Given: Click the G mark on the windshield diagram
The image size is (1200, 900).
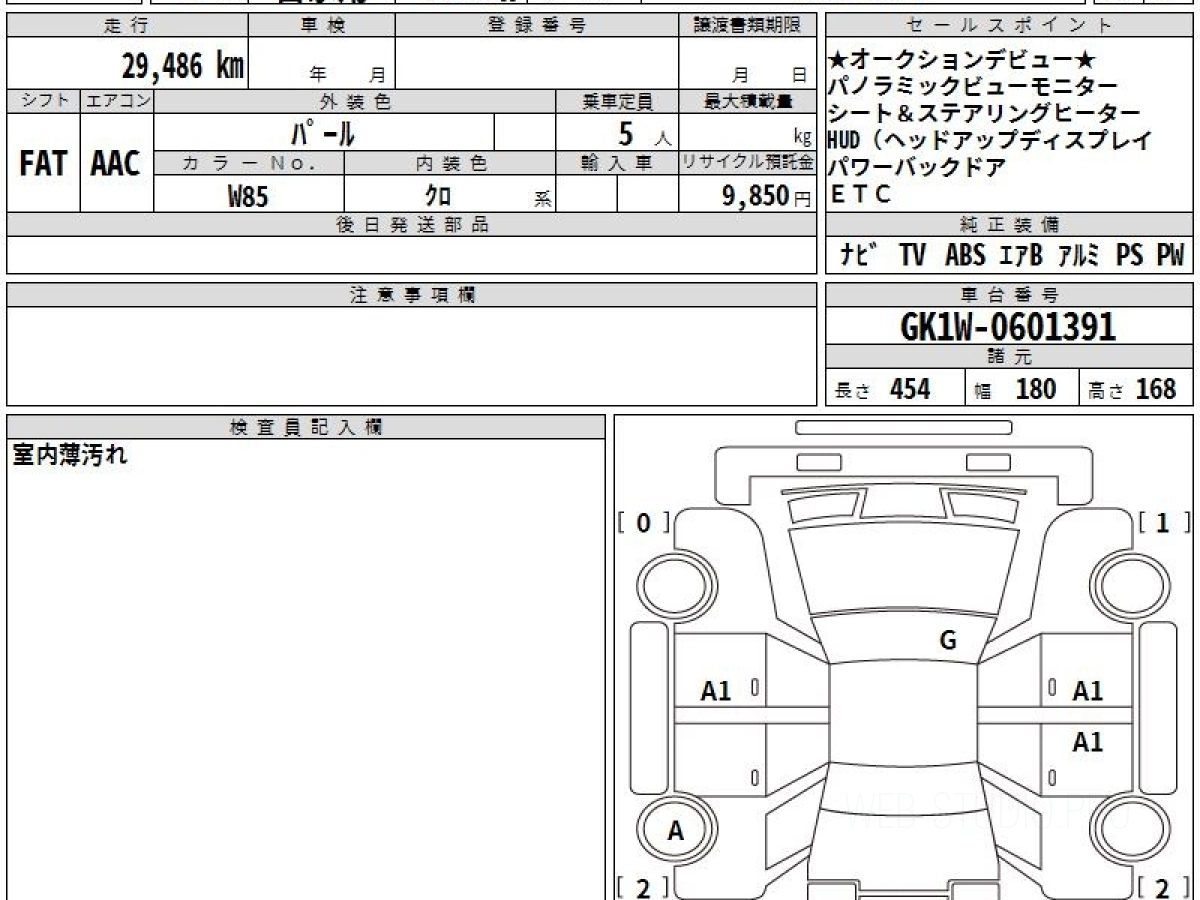Looking at the screenshot, I should pos(948,641).
